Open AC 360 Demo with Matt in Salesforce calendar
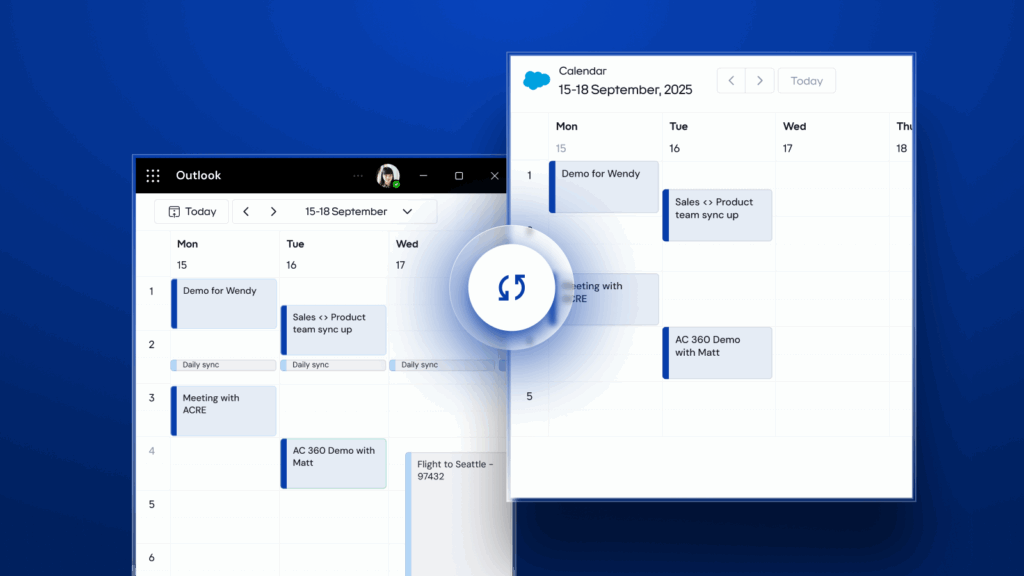Image resolution: width=1024 pixels, height=576 pixels. tap(716, 352)
